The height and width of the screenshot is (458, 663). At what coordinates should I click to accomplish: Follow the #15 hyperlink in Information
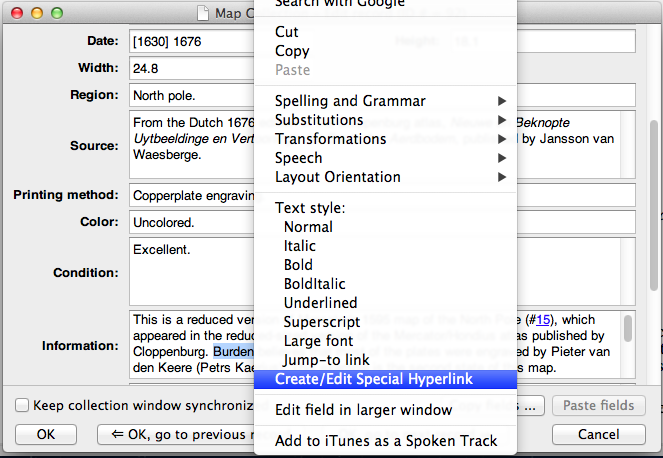point(543,320)
